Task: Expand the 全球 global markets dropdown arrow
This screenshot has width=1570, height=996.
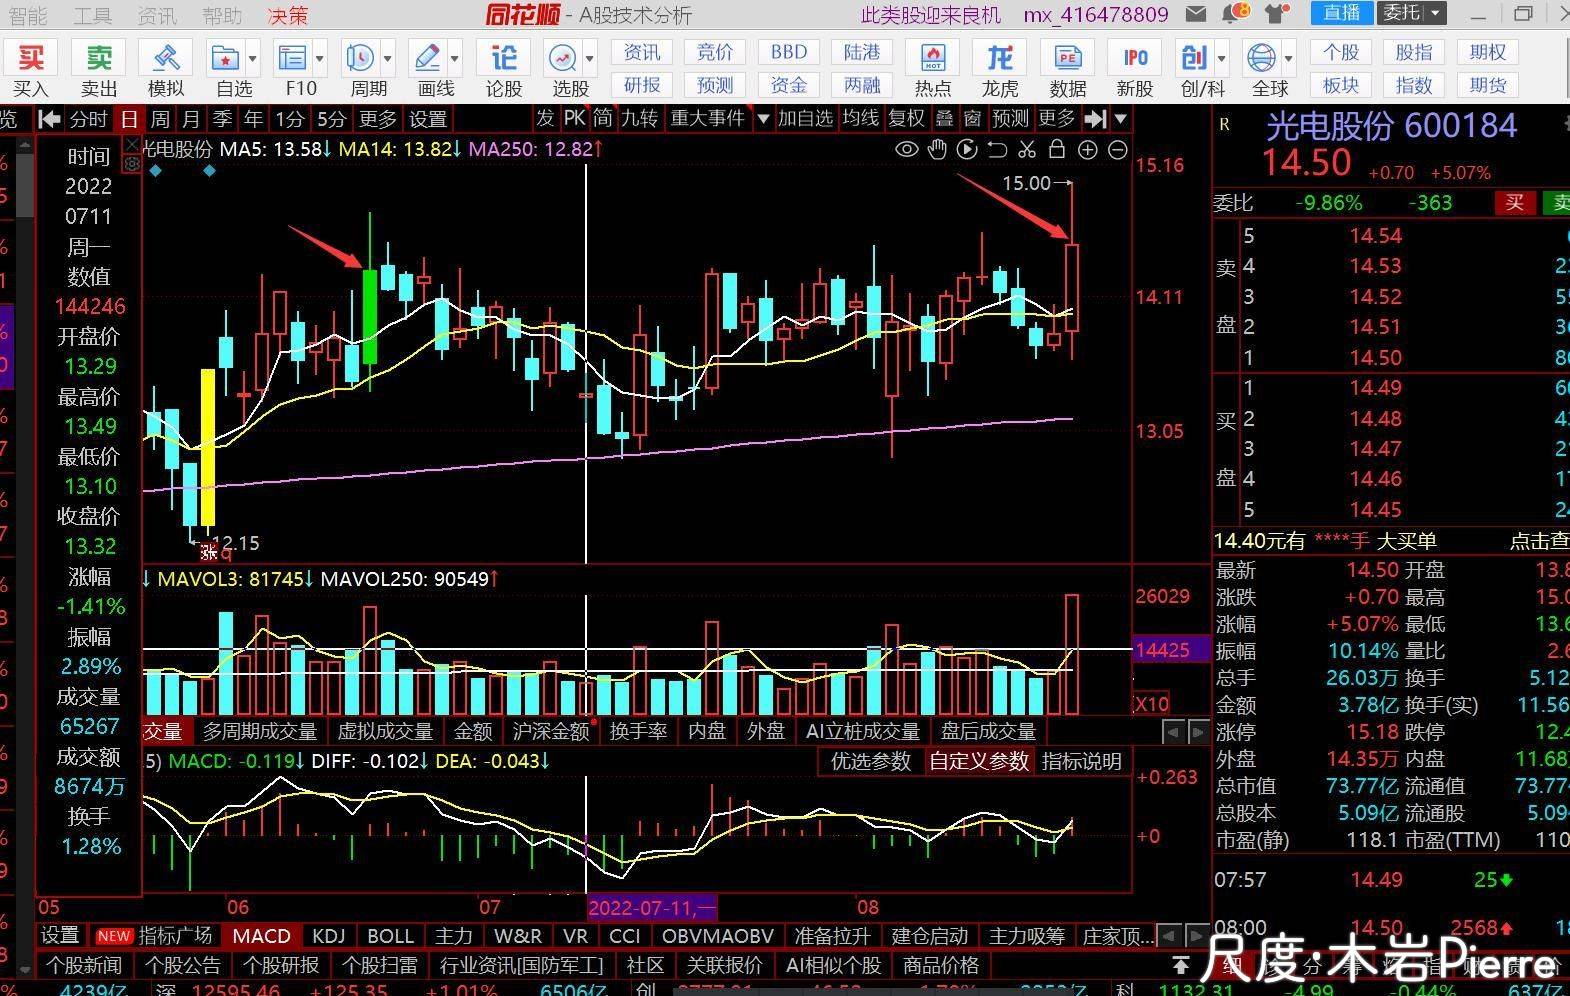Action: (x=1289, y=59)
